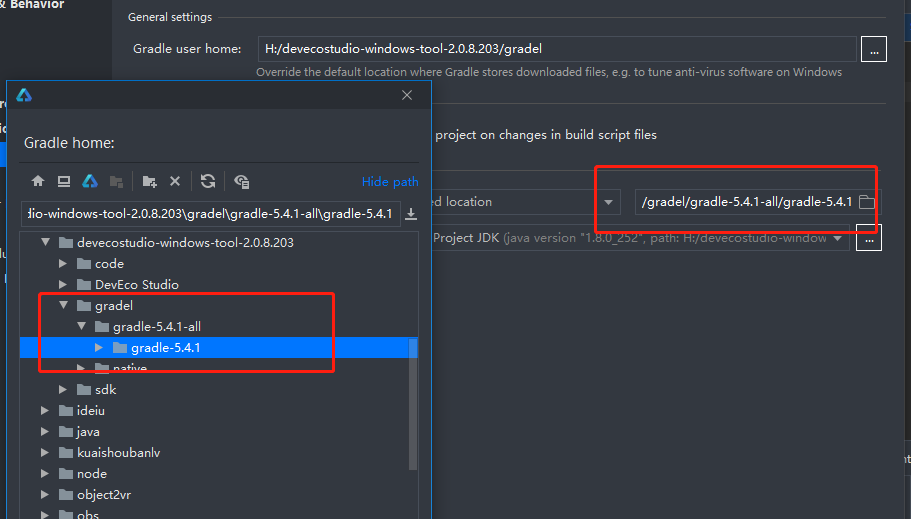Close the Gradle home dialog
The width and height of the screenshot is (911, 519).
[x=407, y=95]
